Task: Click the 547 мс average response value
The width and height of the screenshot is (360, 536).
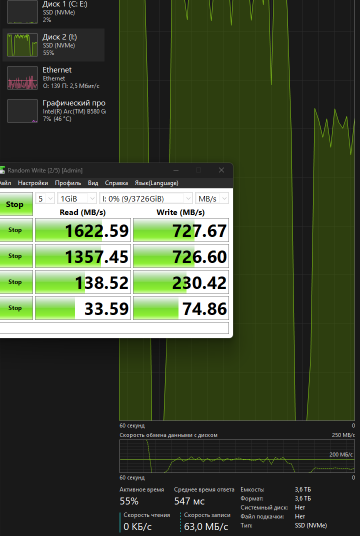Action: pyautogui.click(x=189, y=501)
